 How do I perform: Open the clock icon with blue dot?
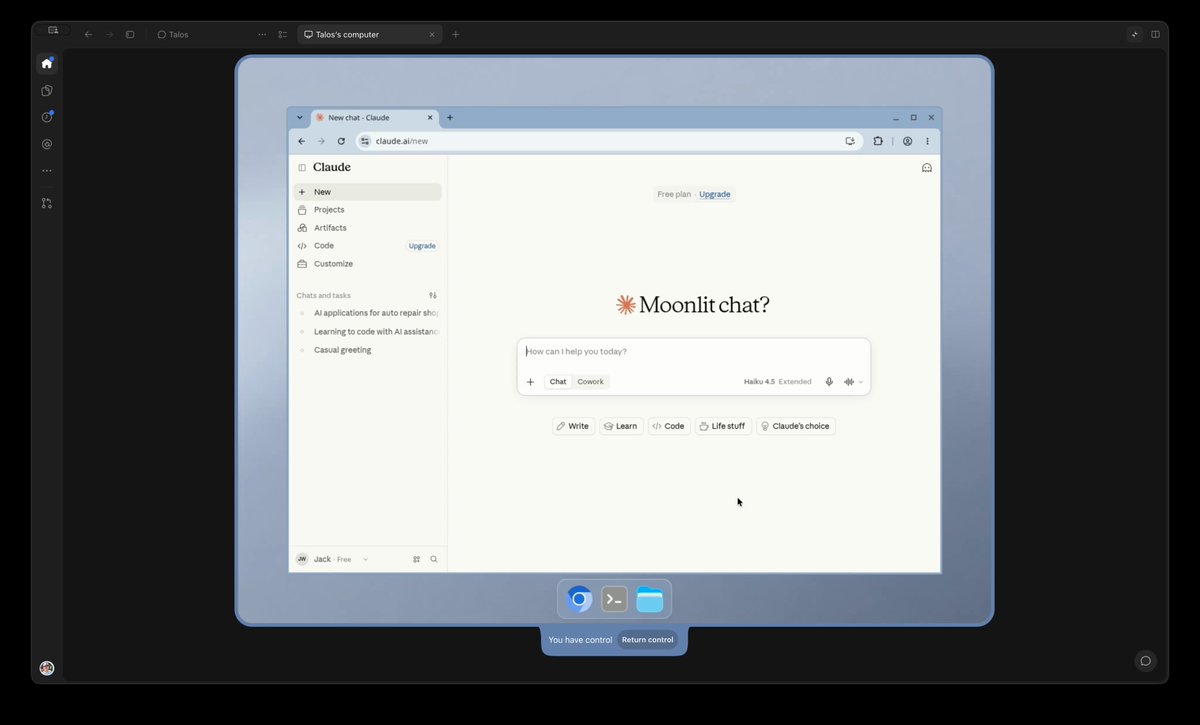(47, 117)
